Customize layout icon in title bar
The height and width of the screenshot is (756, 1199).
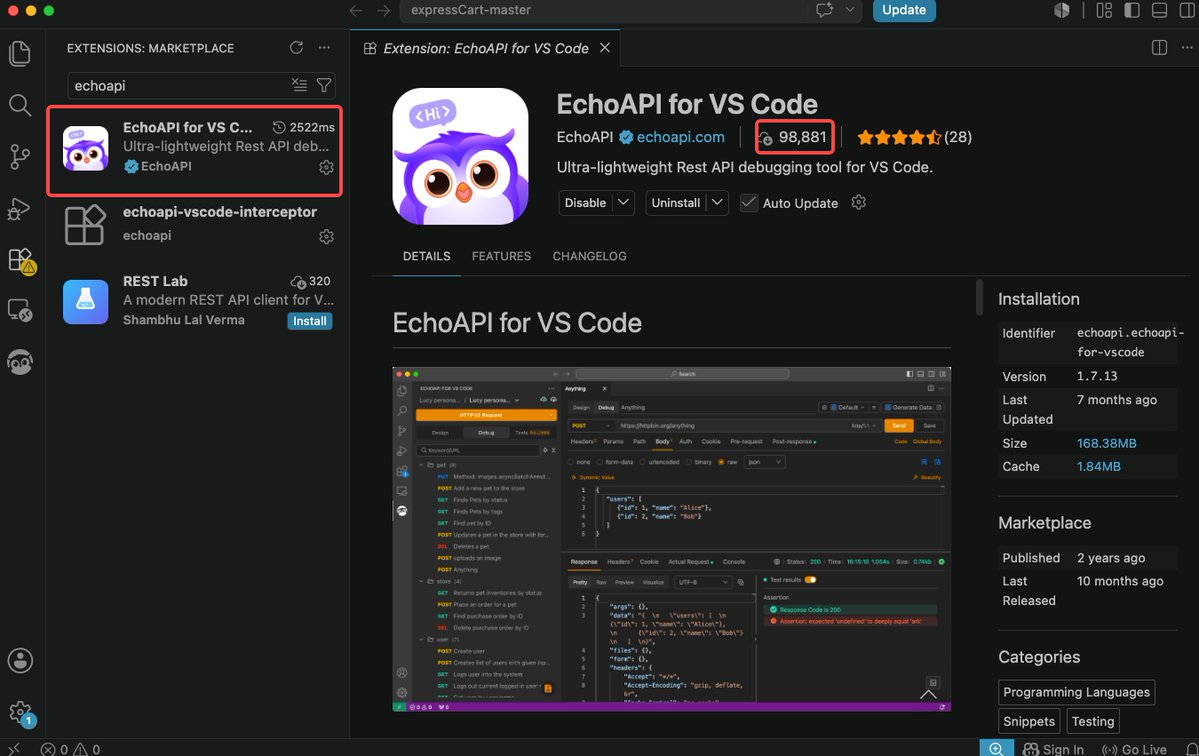point(1104,10)
